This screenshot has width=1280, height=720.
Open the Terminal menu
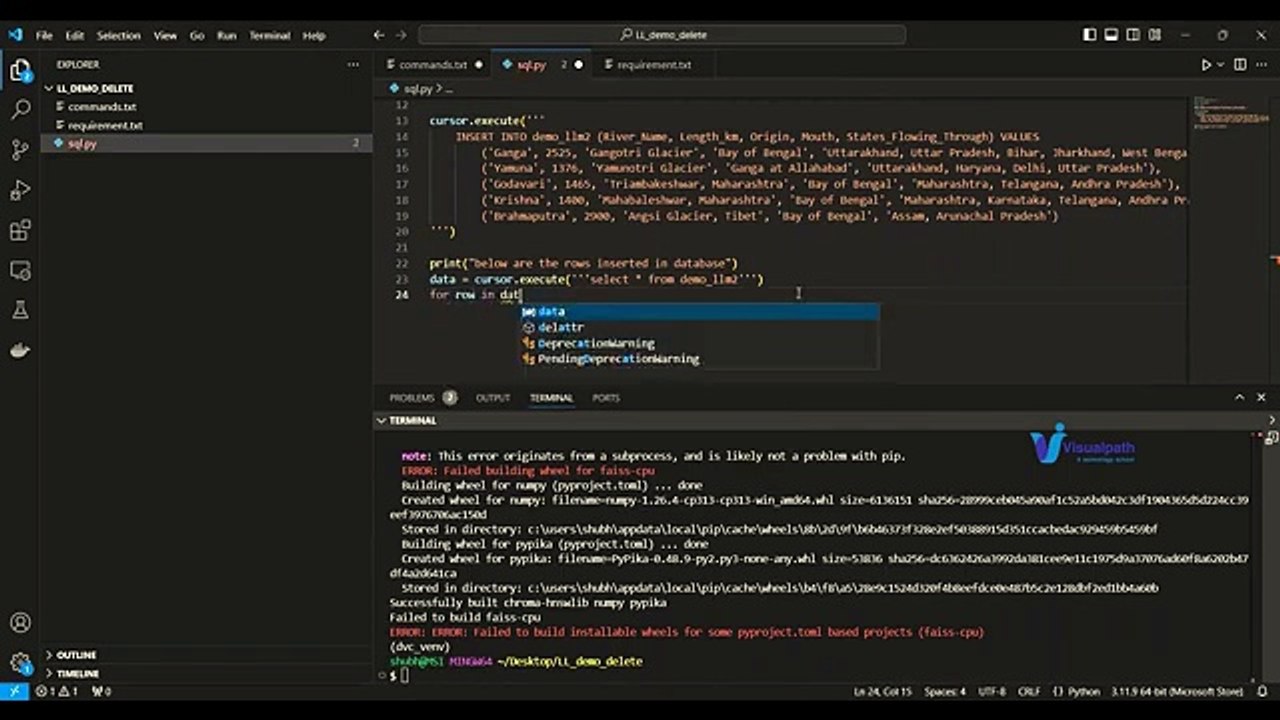(269, 35)
